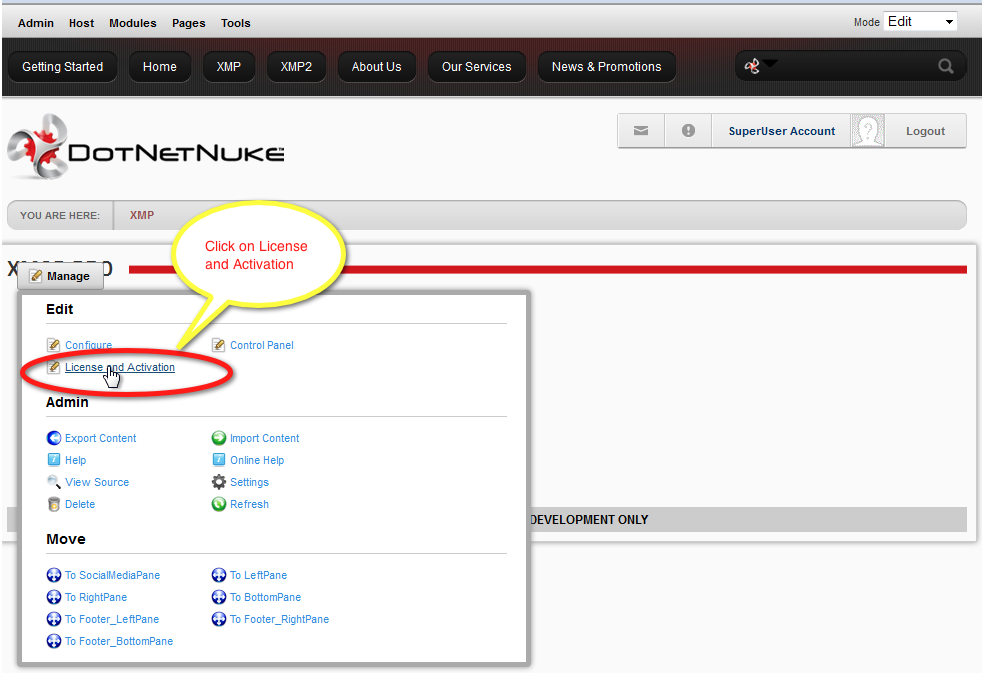The height and width of the screenshot is (673, 982).
Task: Click the View Source magnifier icon
Action: [x=54, y=481]
